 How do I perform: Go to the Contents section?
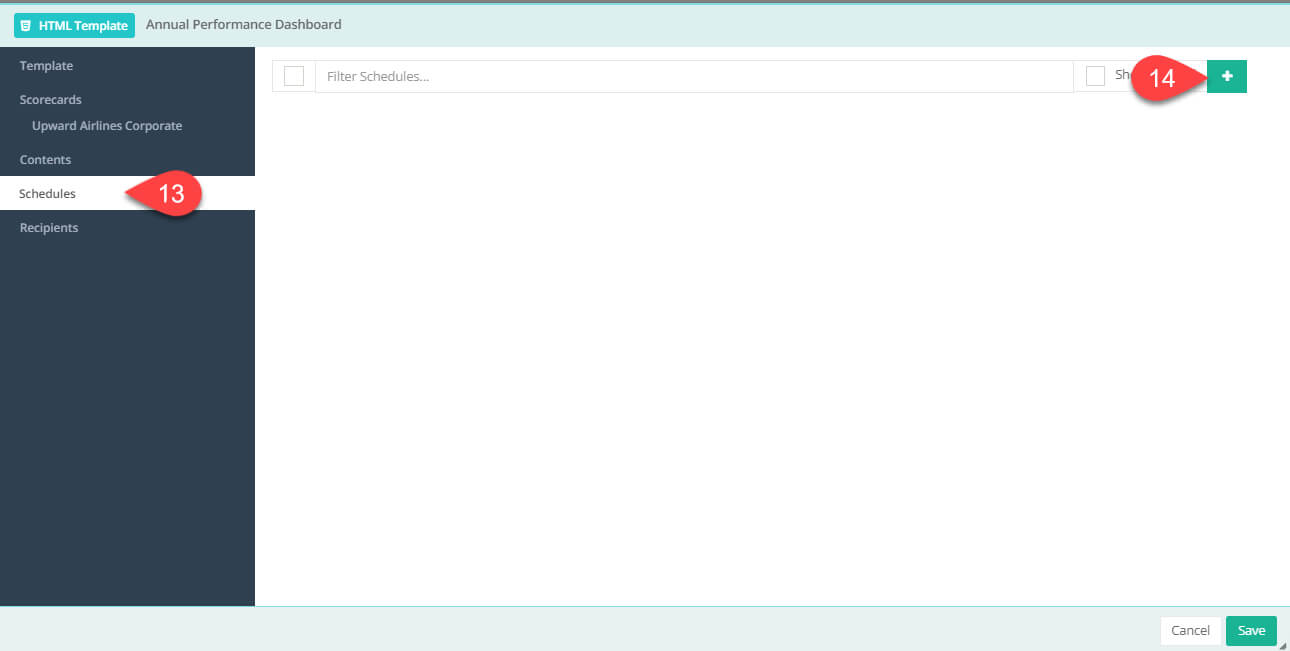(x=46, y=160)
